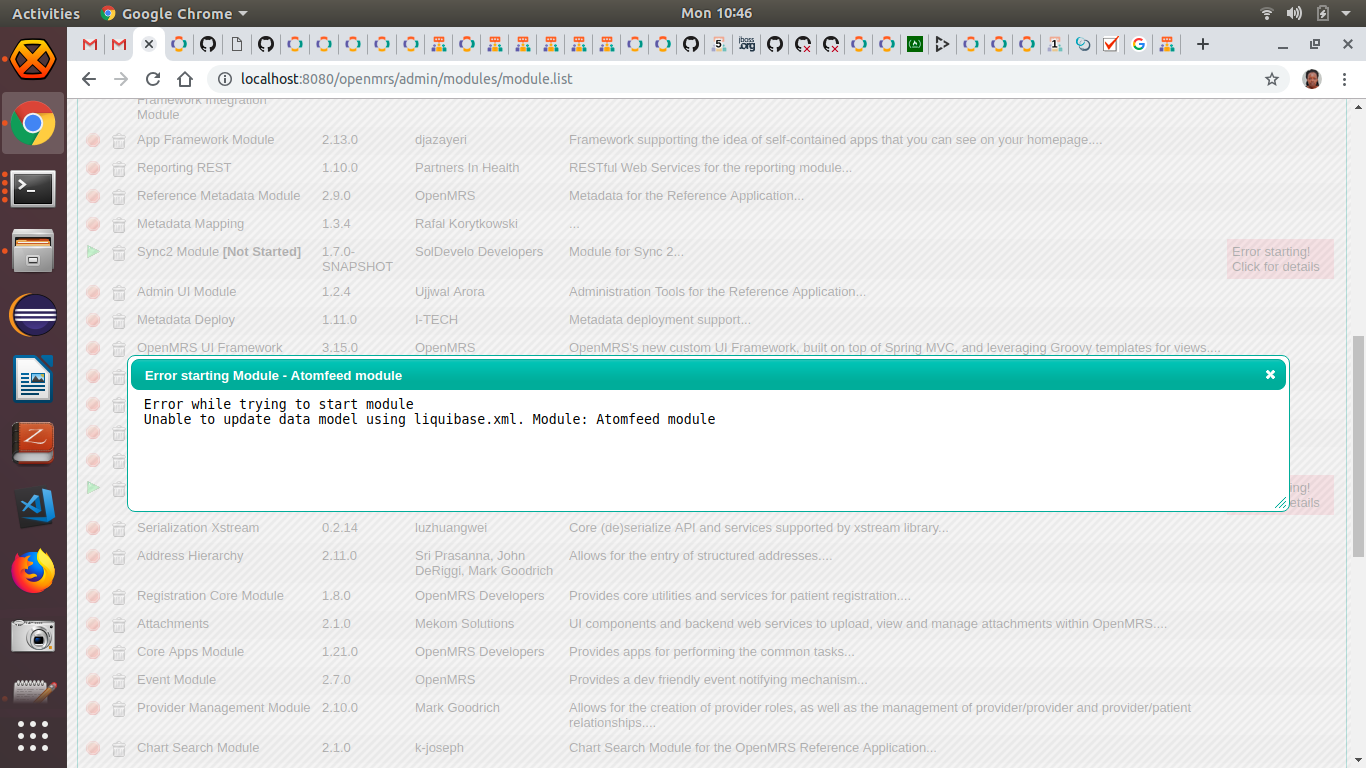Stop the Core Apps Module
Image resolution: width=1366 pixels, height=768 pixels.
point(93,653)
